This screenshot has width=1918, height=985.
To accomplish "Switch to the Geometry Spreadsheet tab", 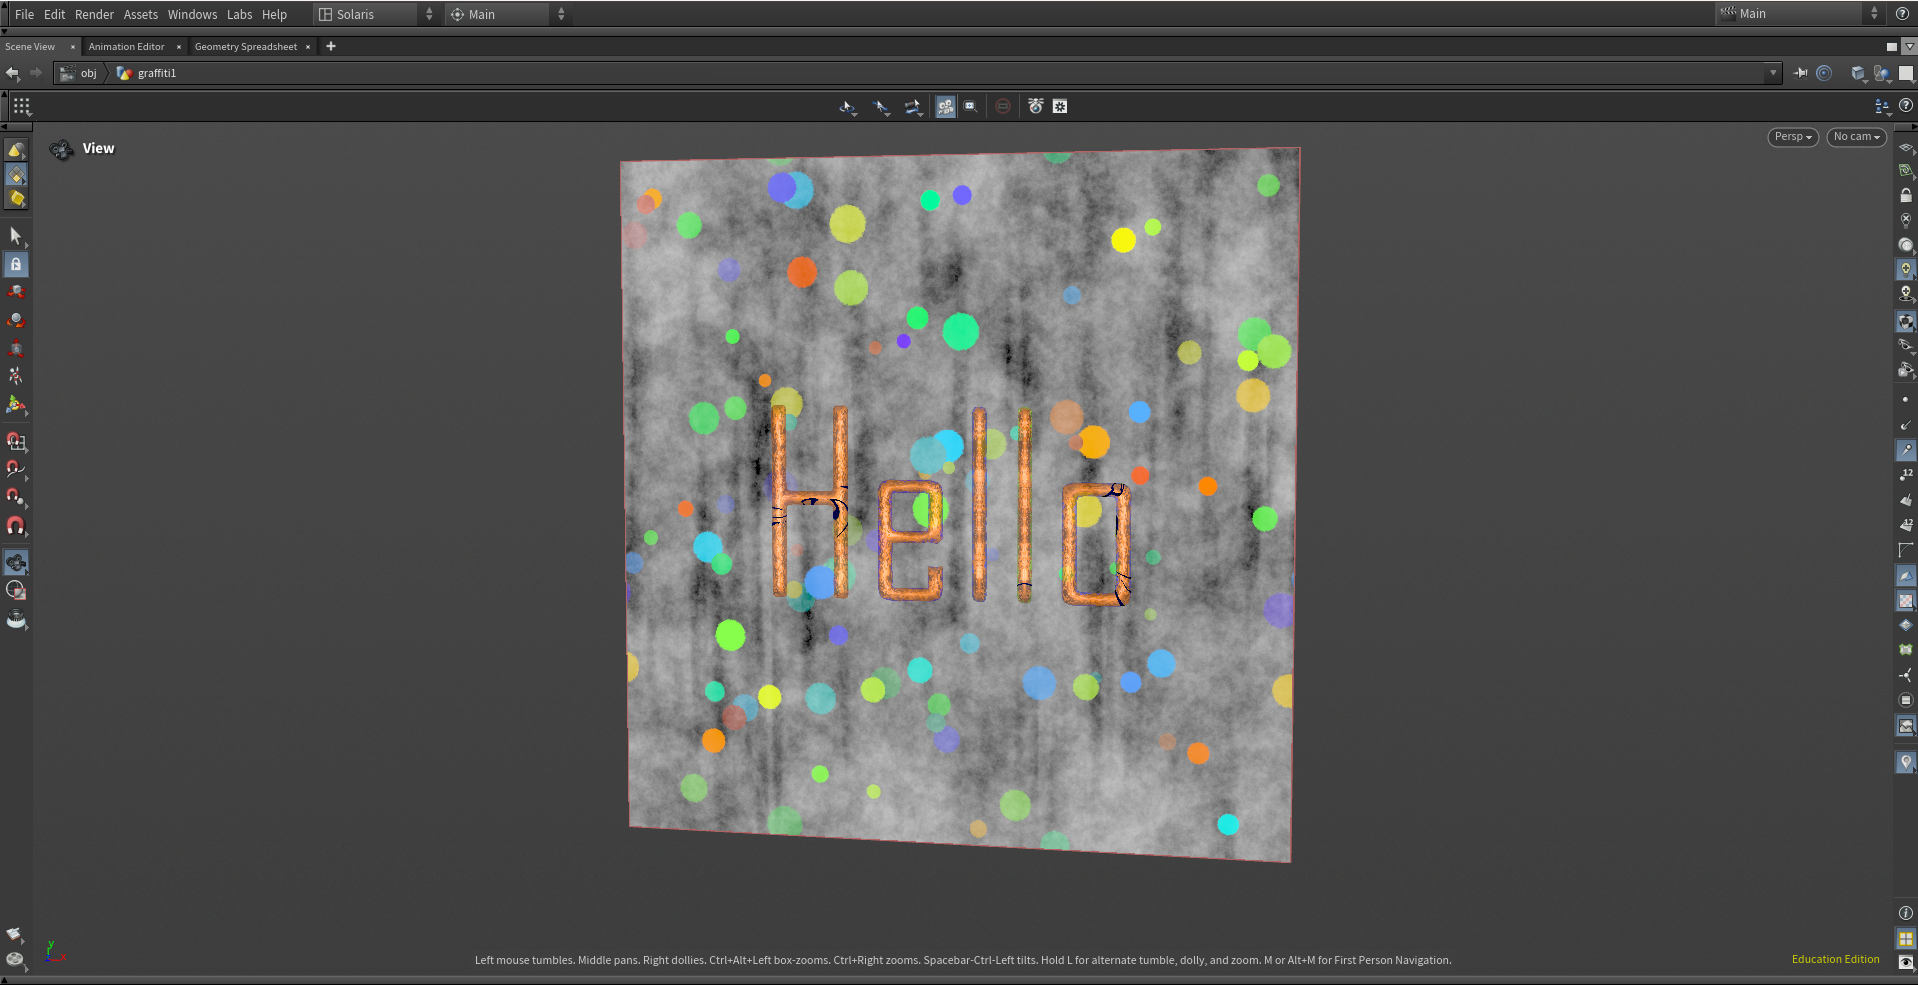I will click(x=246, y=46).
